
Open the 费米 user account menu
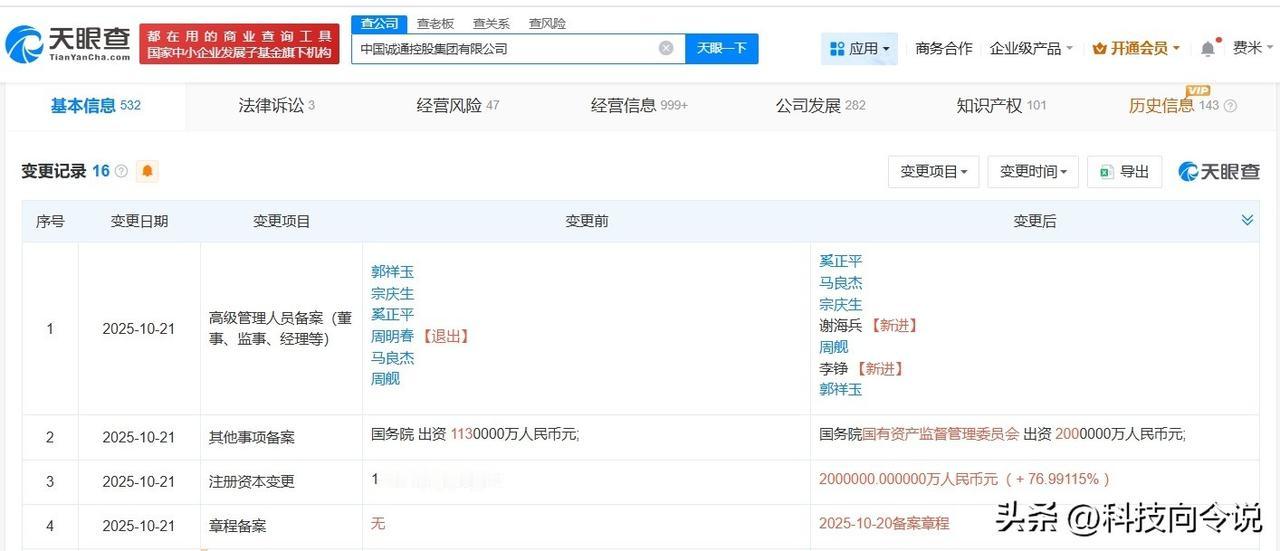(x=1252, y=48)
